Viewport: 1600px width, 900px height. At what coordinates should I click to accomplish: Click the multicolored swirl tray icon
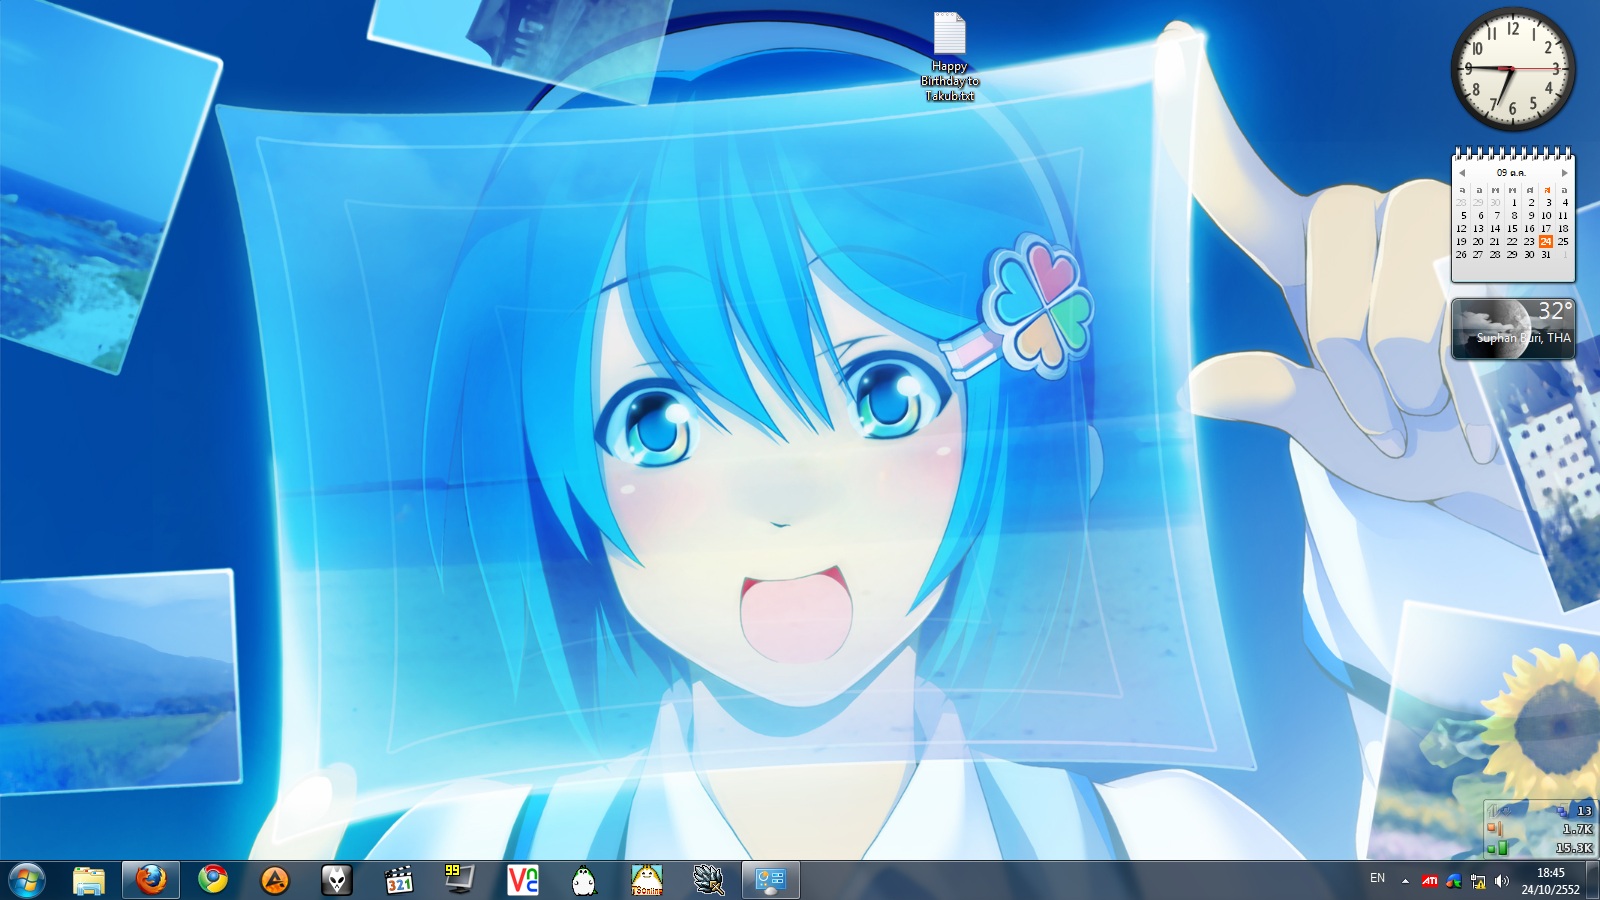(x=1454, y=881)
